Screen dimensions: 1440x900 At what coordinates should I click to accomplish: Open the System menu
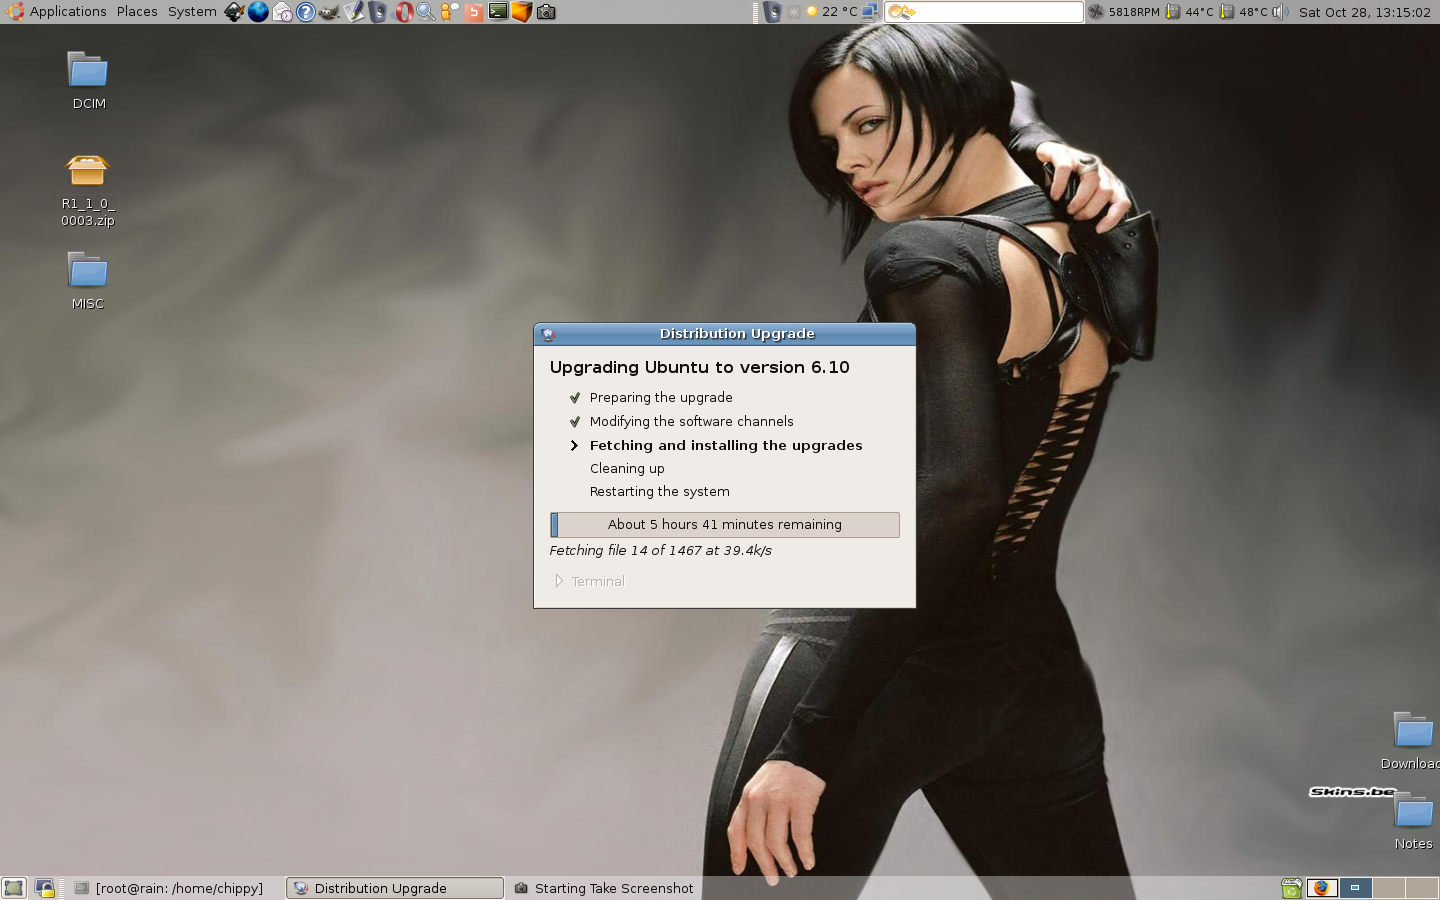click(192, 12)
